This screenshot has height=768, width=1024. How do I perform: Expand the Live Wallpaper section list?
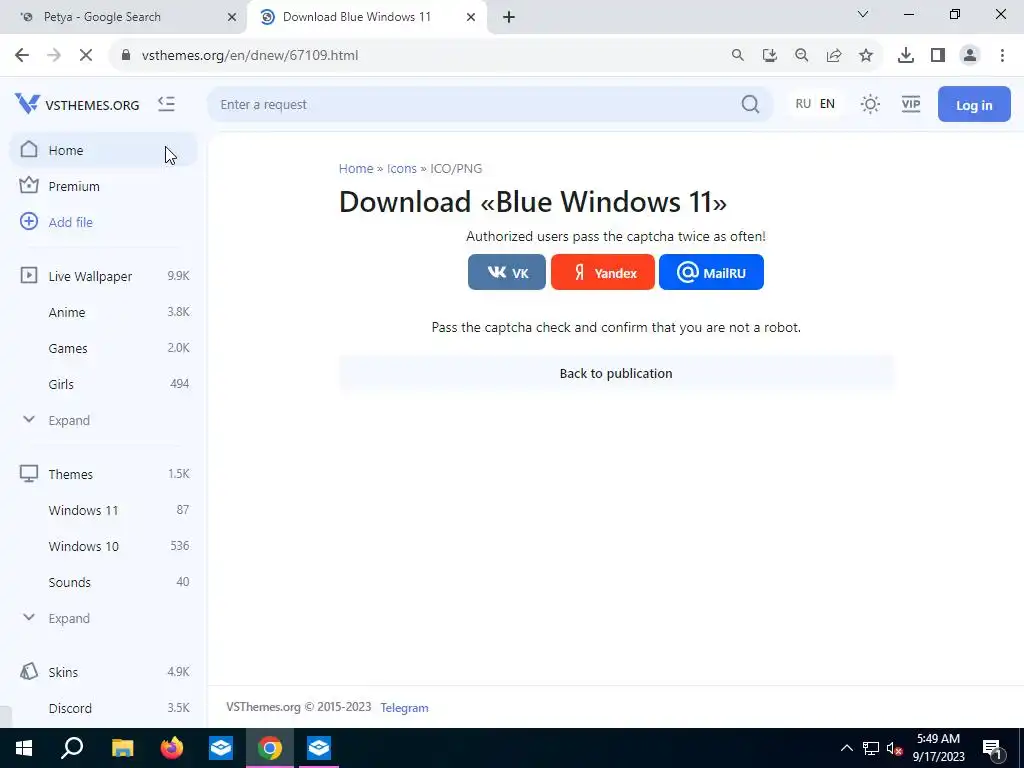pos(57,420)
